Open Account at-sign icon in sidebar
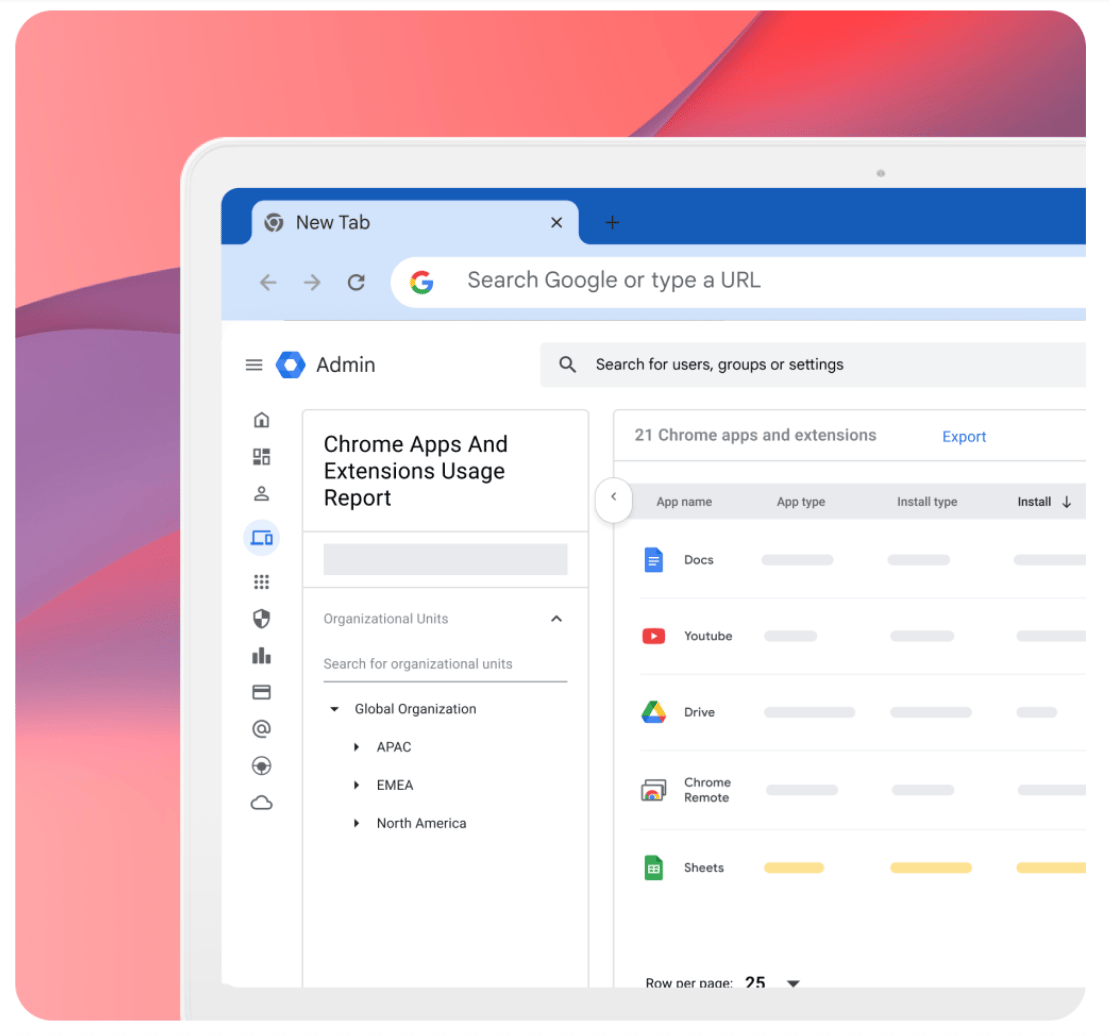Viewport: 1110px width, 1036px height. pos(261,729)
